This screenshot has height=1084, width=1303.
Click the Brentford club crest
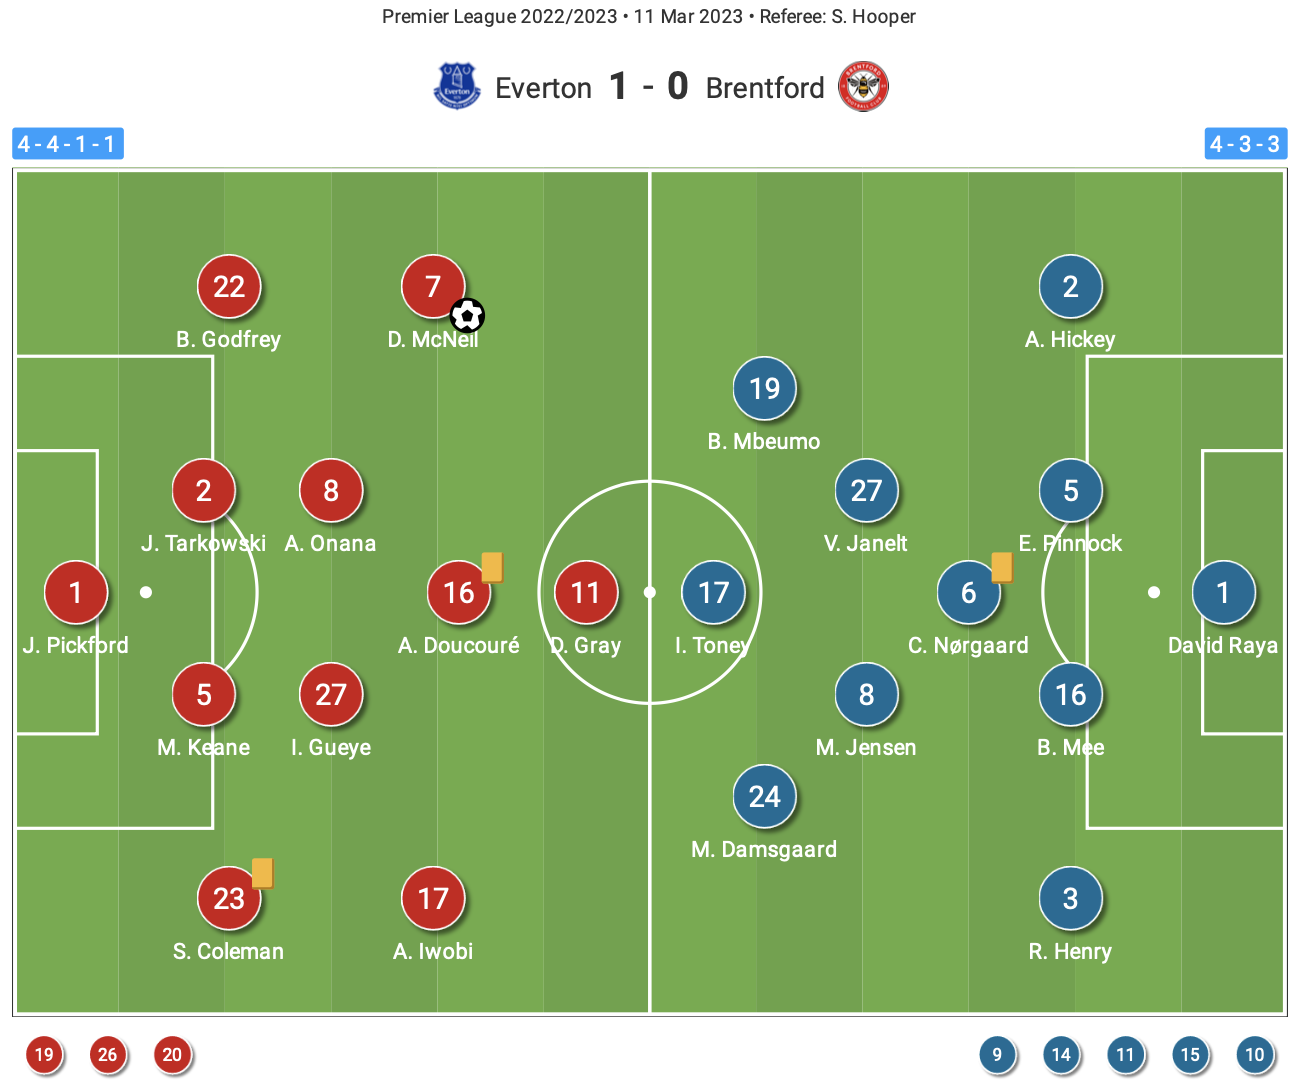[862, 87]
